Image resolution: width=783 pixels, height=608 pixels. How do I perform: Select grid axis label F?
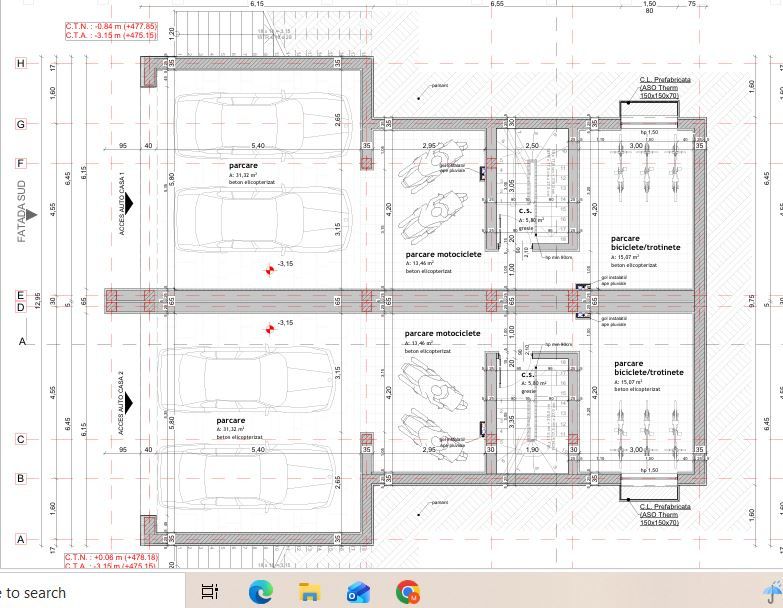click(x=20, y=163)
